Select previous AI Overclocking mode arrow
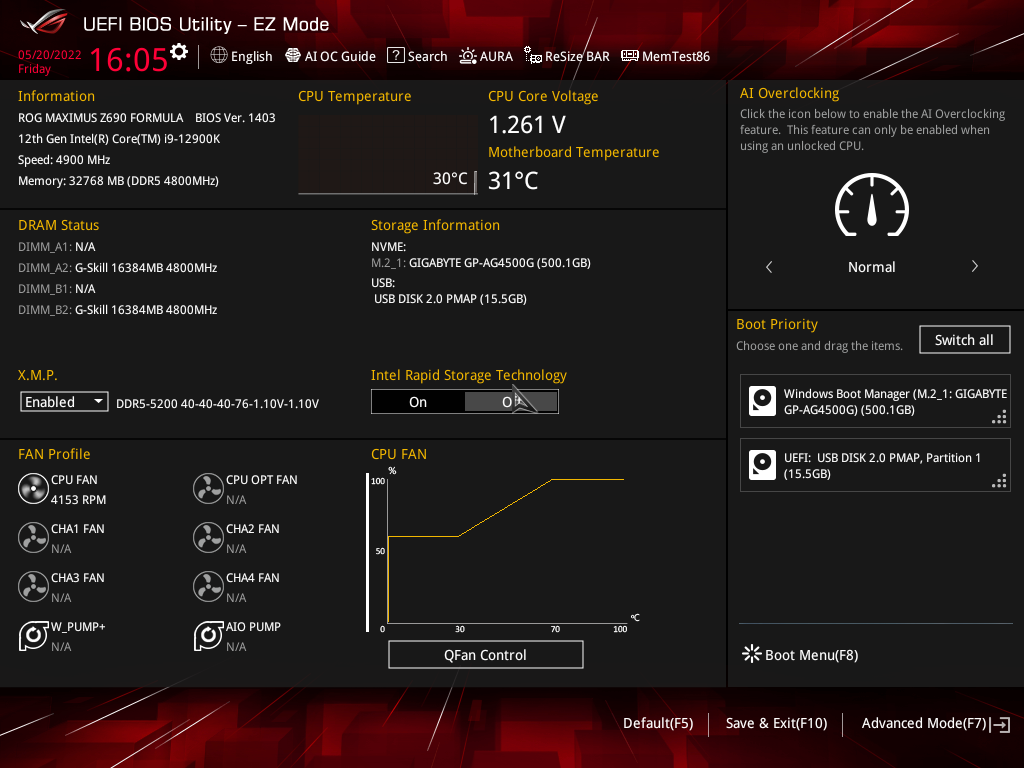Image resolution: width=1024 pixels, height=768 pixels. [769, 266]
